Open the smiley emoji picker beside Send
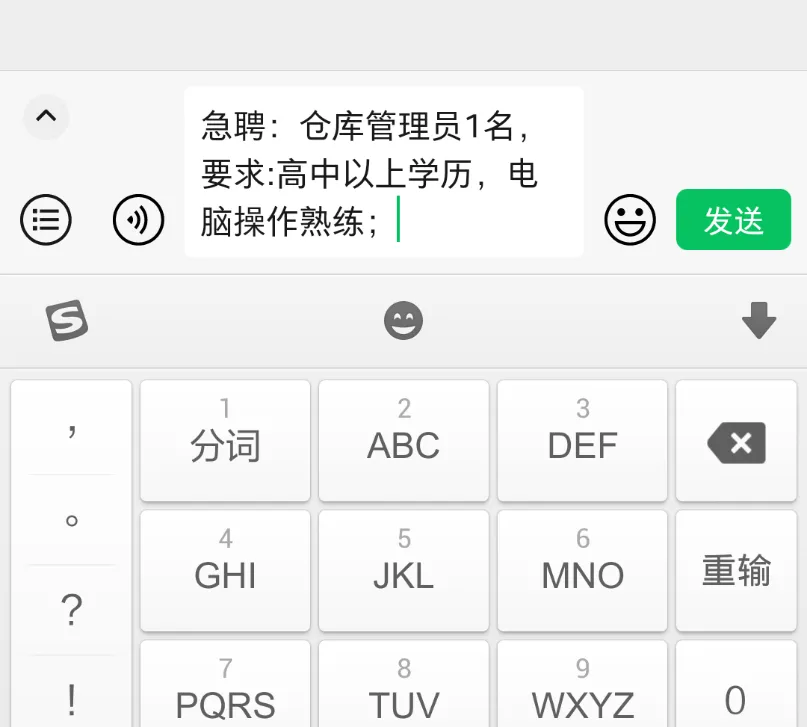The width and height of the screenshot is (807, 727). click(630, 220)
